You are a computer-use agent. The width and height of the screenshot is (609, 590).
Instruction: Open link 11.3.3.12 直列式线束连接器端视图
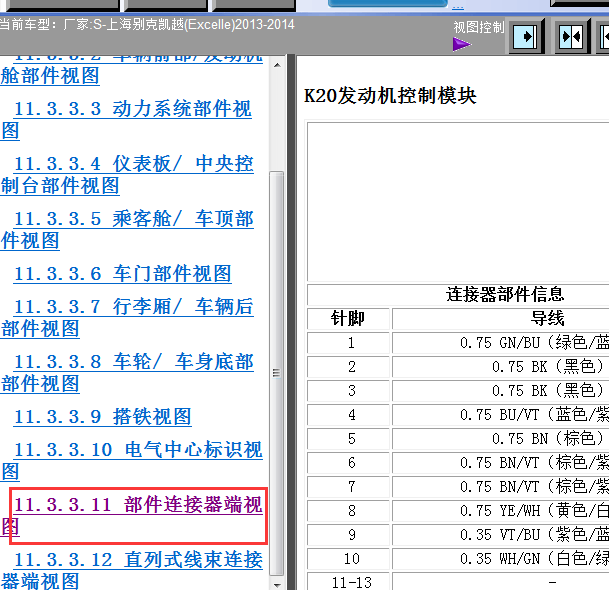coord(132,571)
